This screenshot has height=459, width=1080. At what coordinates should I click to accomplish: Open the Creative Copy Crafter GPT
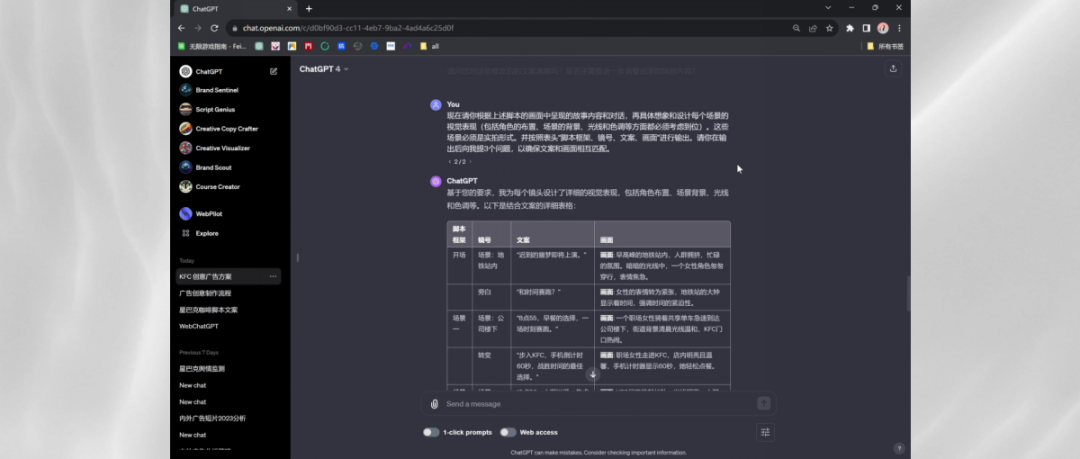pos(229,129)
